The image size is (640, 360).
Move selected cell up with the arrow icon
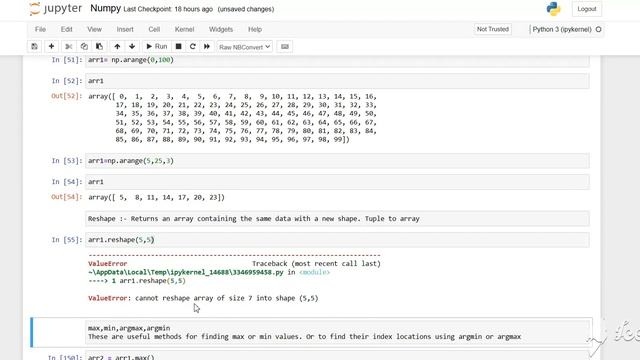tap(117, 47)
